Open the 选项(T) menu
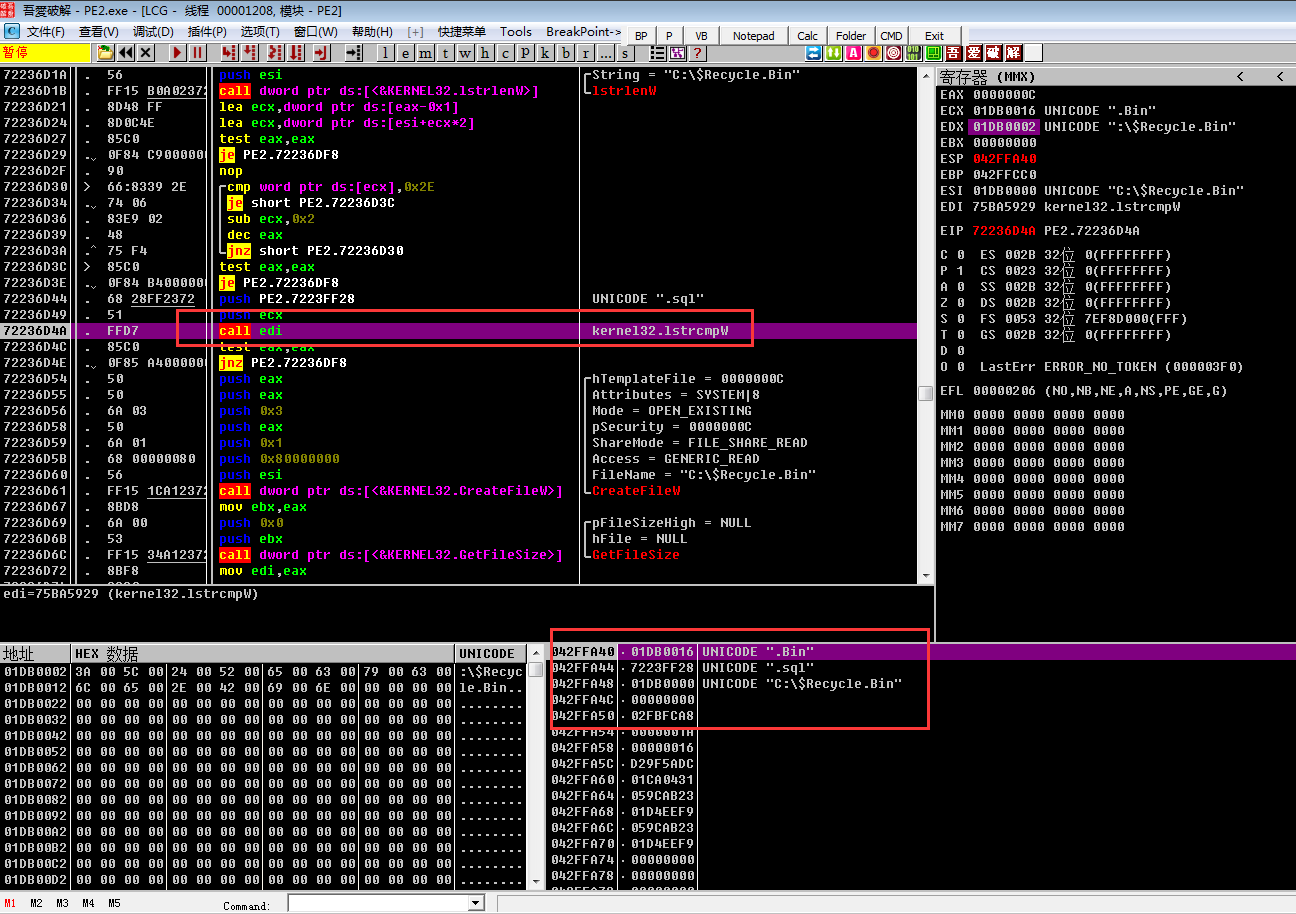The width and height of the screenshot is (1296, 914). point(260,32)
